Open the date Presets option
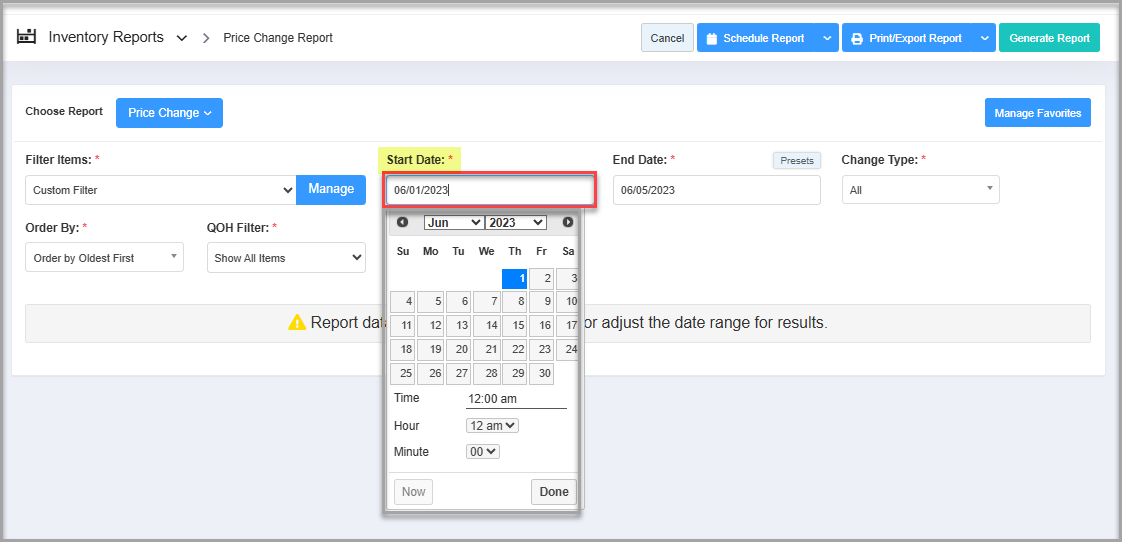 point(796,160)
